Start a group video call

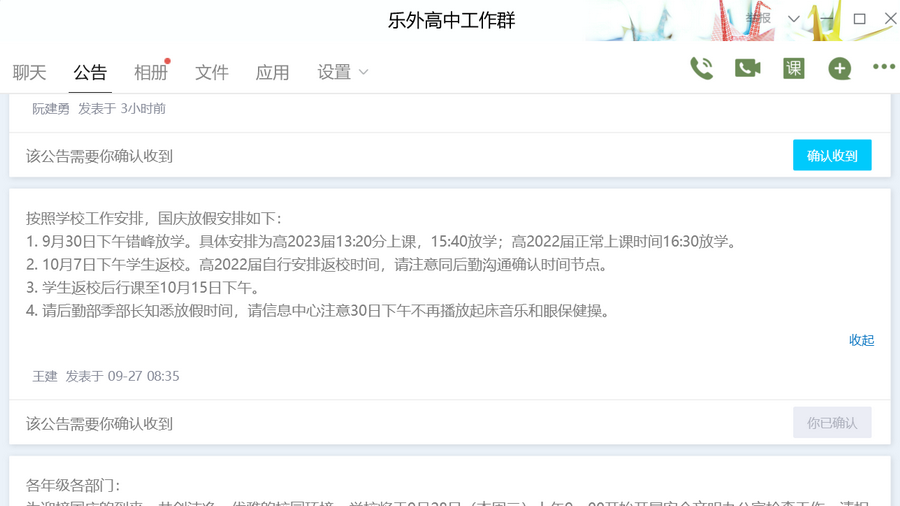pyautogui.click(x=747, y=68)
